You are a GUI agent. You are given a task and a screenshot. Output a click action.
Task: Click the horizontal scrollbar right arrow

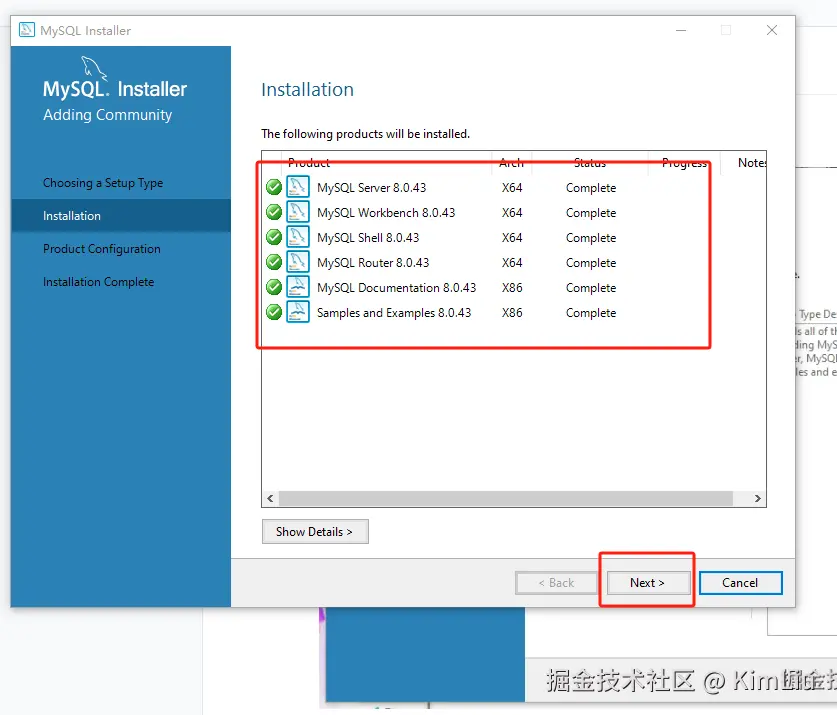(x=757, y=498)
